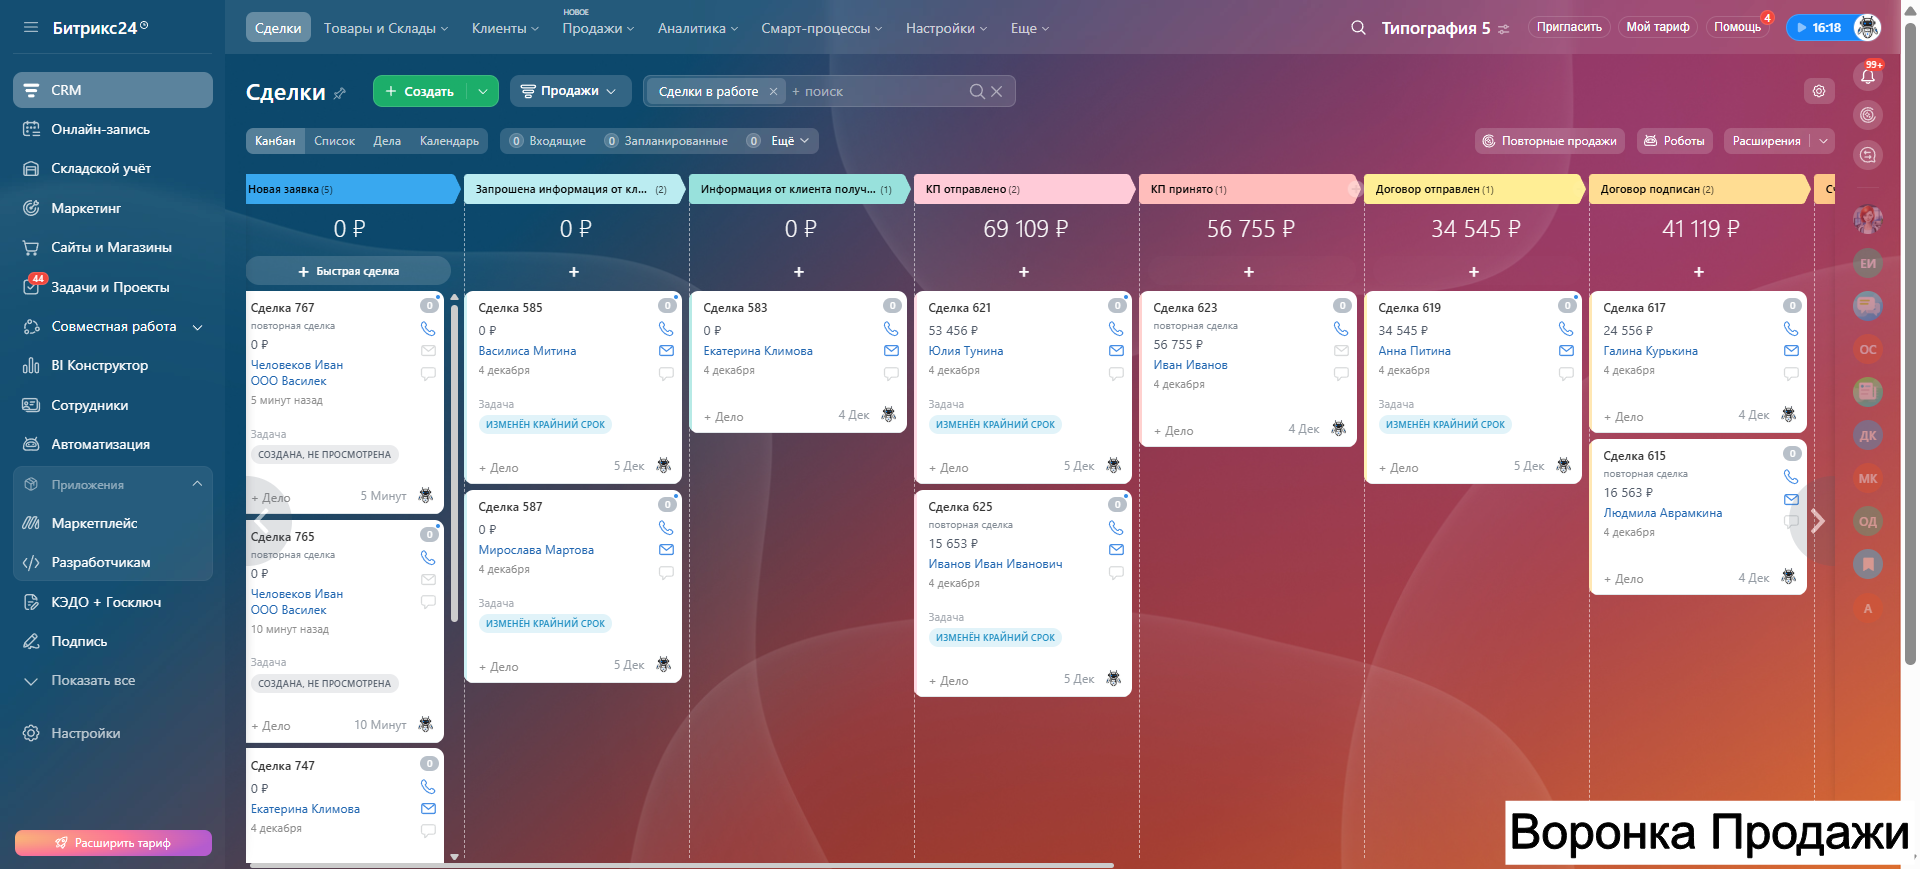
Task: Click the profile avatar next to the timer
Action: point(1866,28)
